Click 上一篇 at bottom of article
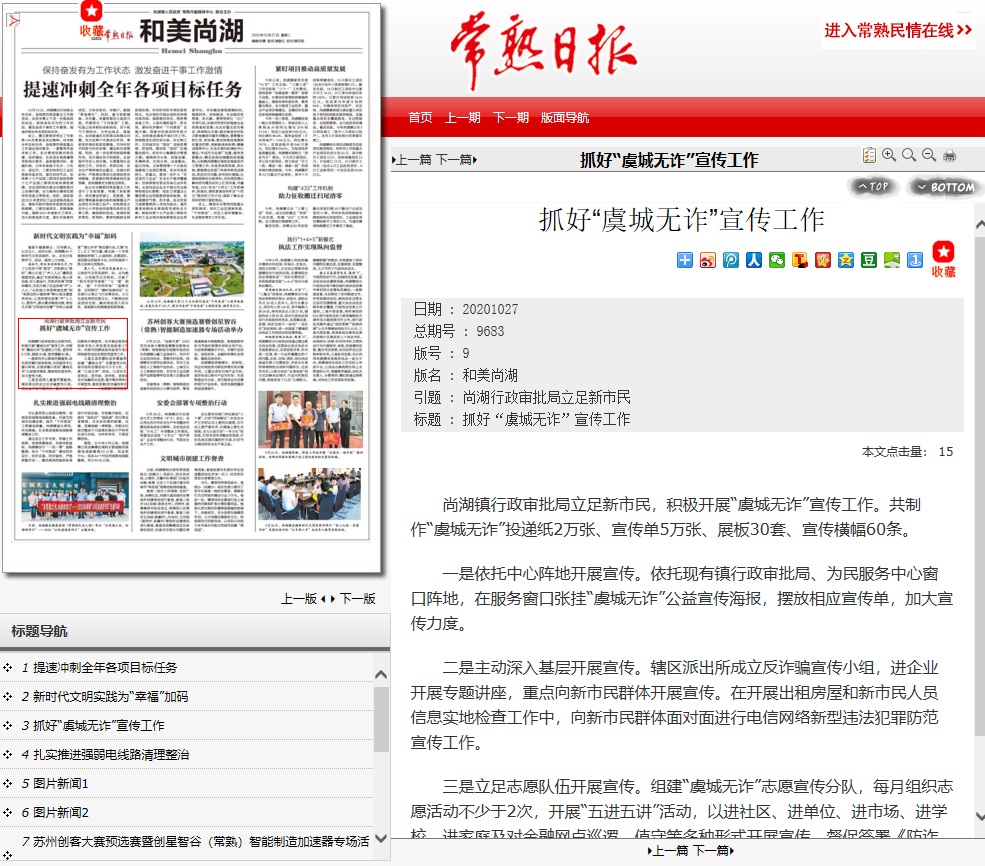This screenshot has height=866, width=985. 668,851
